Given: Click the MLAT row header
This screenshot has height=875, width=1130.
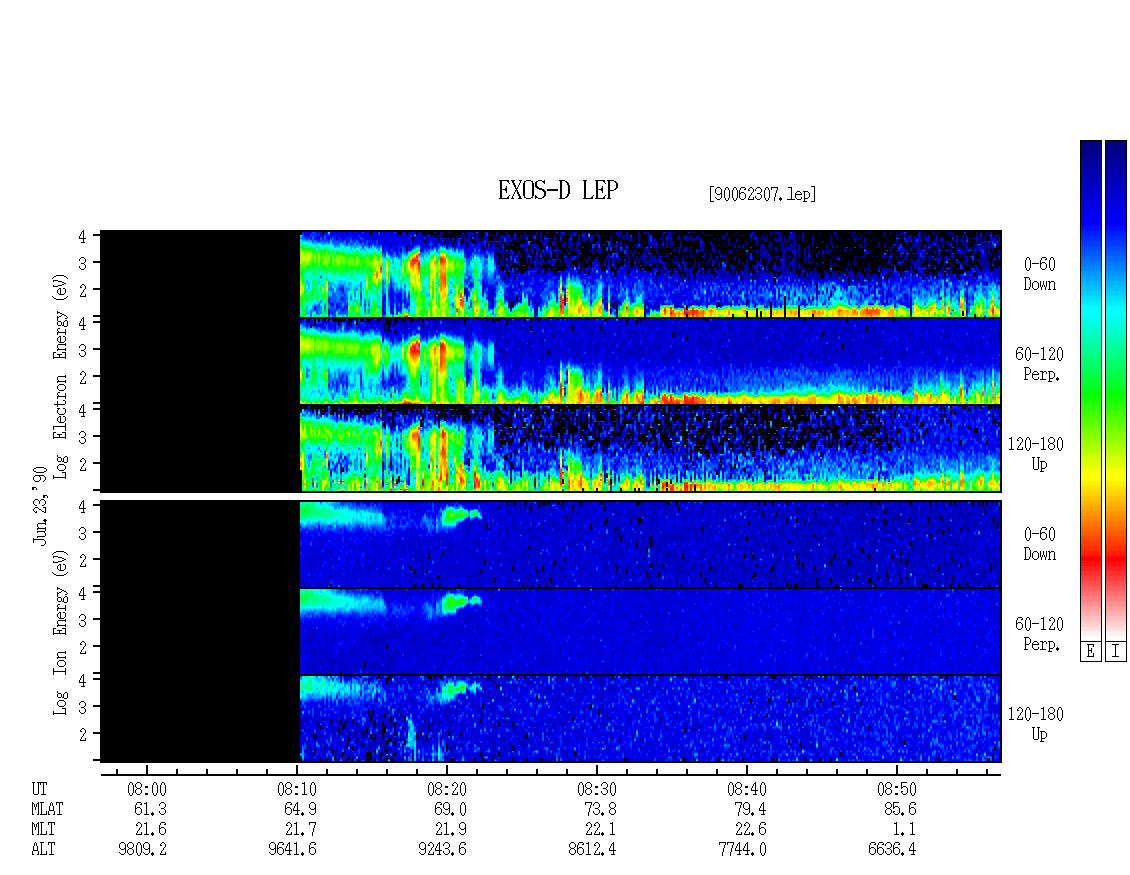Looking at the screenshot, I should [x=47, y=809].
